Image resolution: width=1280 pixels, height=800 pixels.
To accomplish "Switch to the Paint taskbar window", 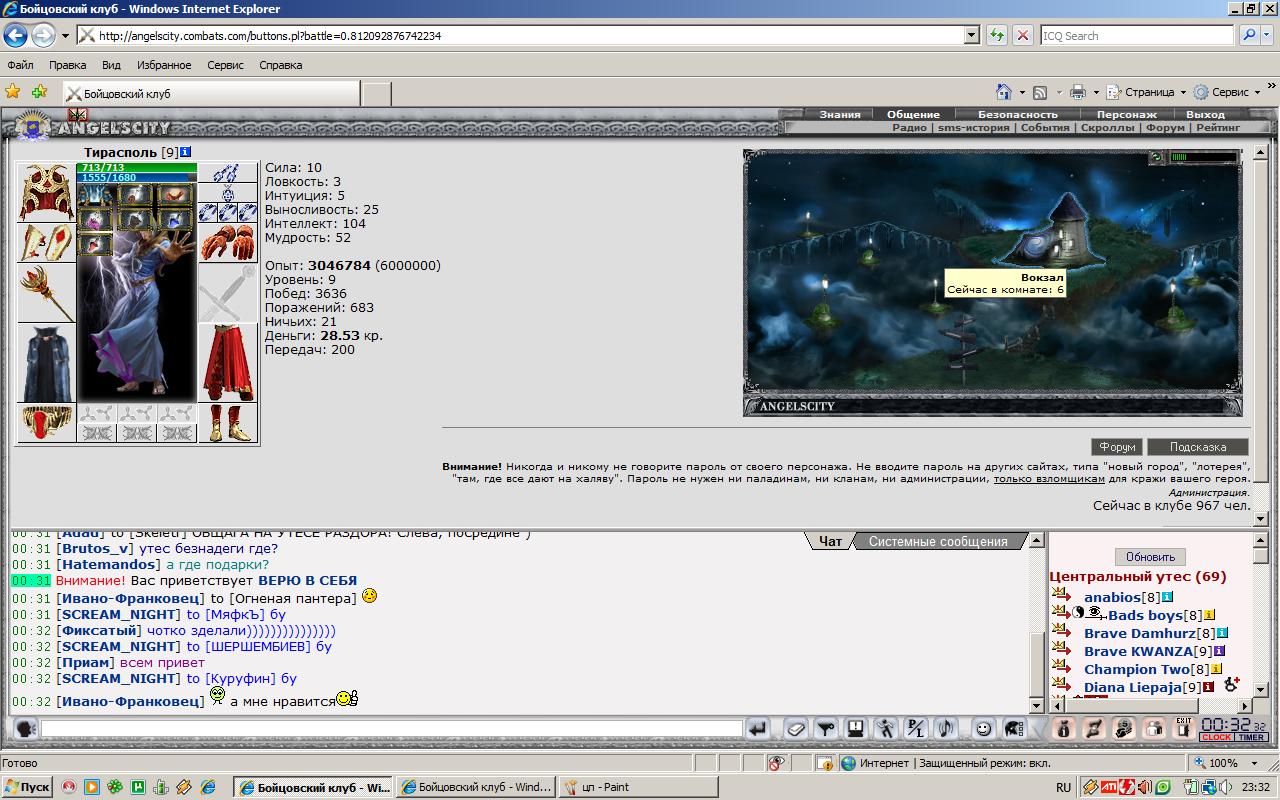I will pos(639,787).
